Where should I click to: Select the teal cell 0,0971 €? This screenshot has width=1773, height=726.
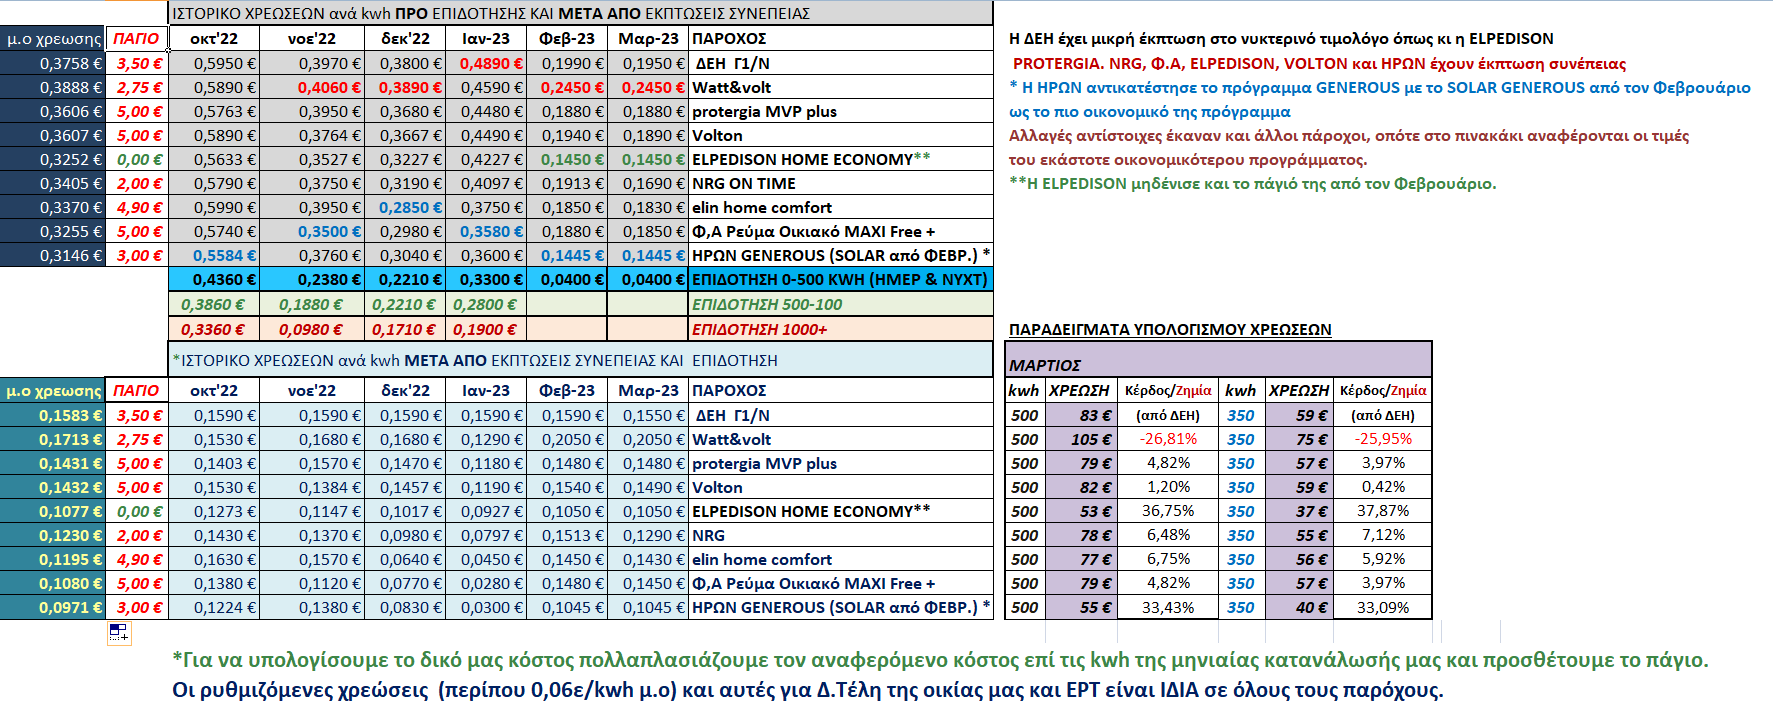click(x=52, y=607)
